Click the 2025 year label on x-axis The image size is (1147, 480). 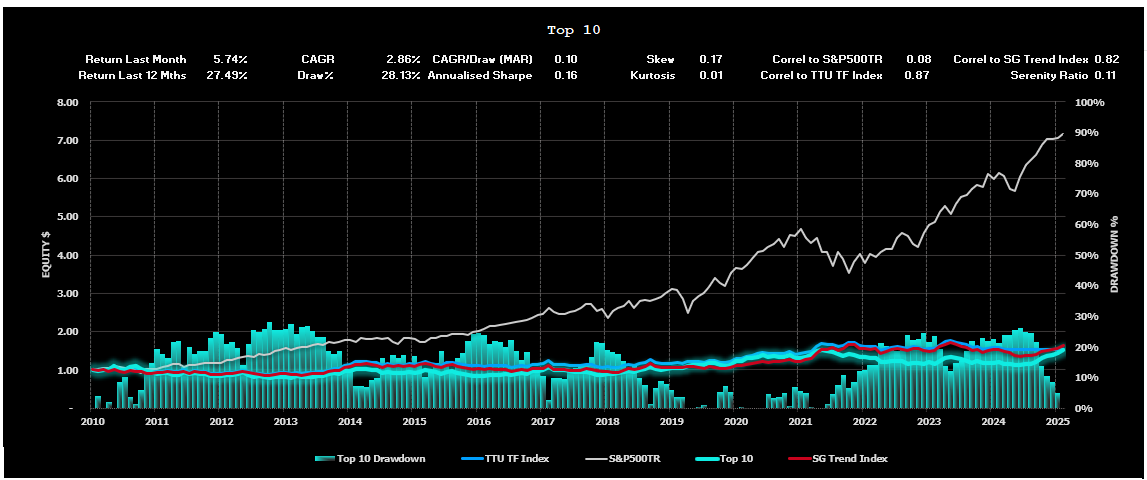pos(1057,422)
